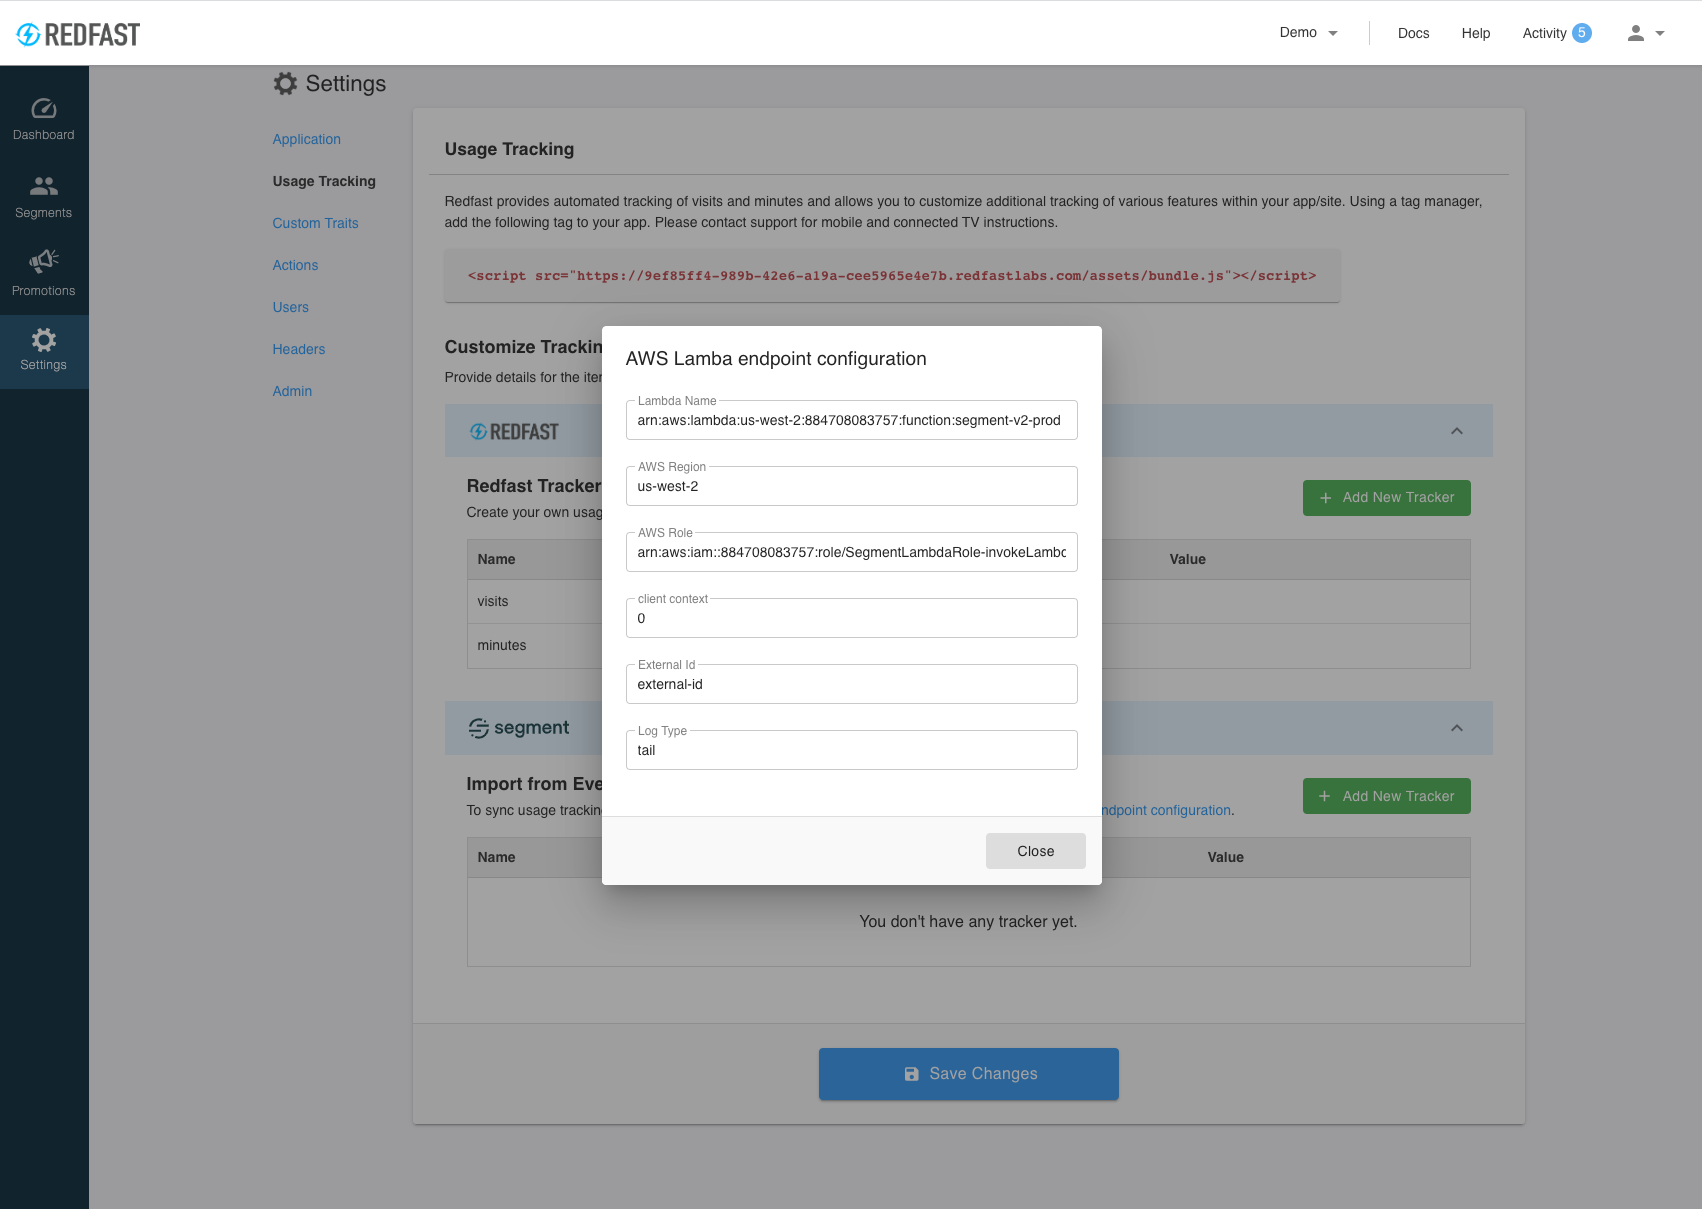Click the Segment logo in section header
1702x1209 pixels.
coord(519,728)
